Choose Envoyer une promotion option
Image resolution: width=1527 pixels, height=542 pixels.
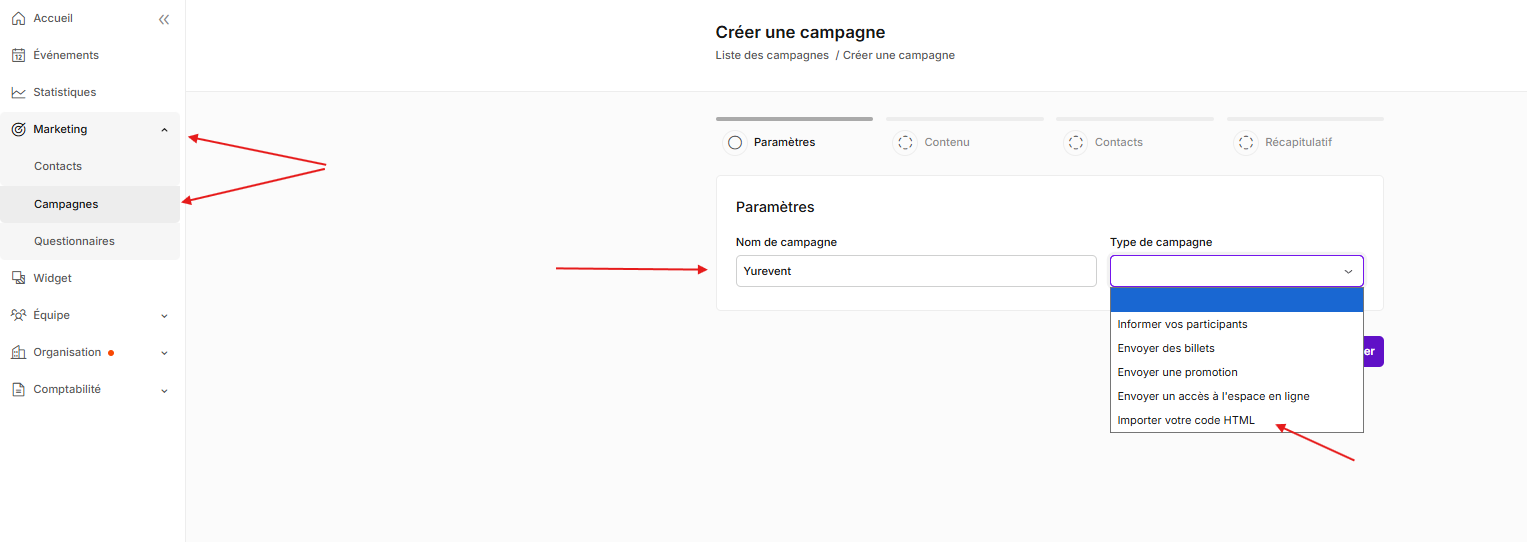click(1236, 372)
